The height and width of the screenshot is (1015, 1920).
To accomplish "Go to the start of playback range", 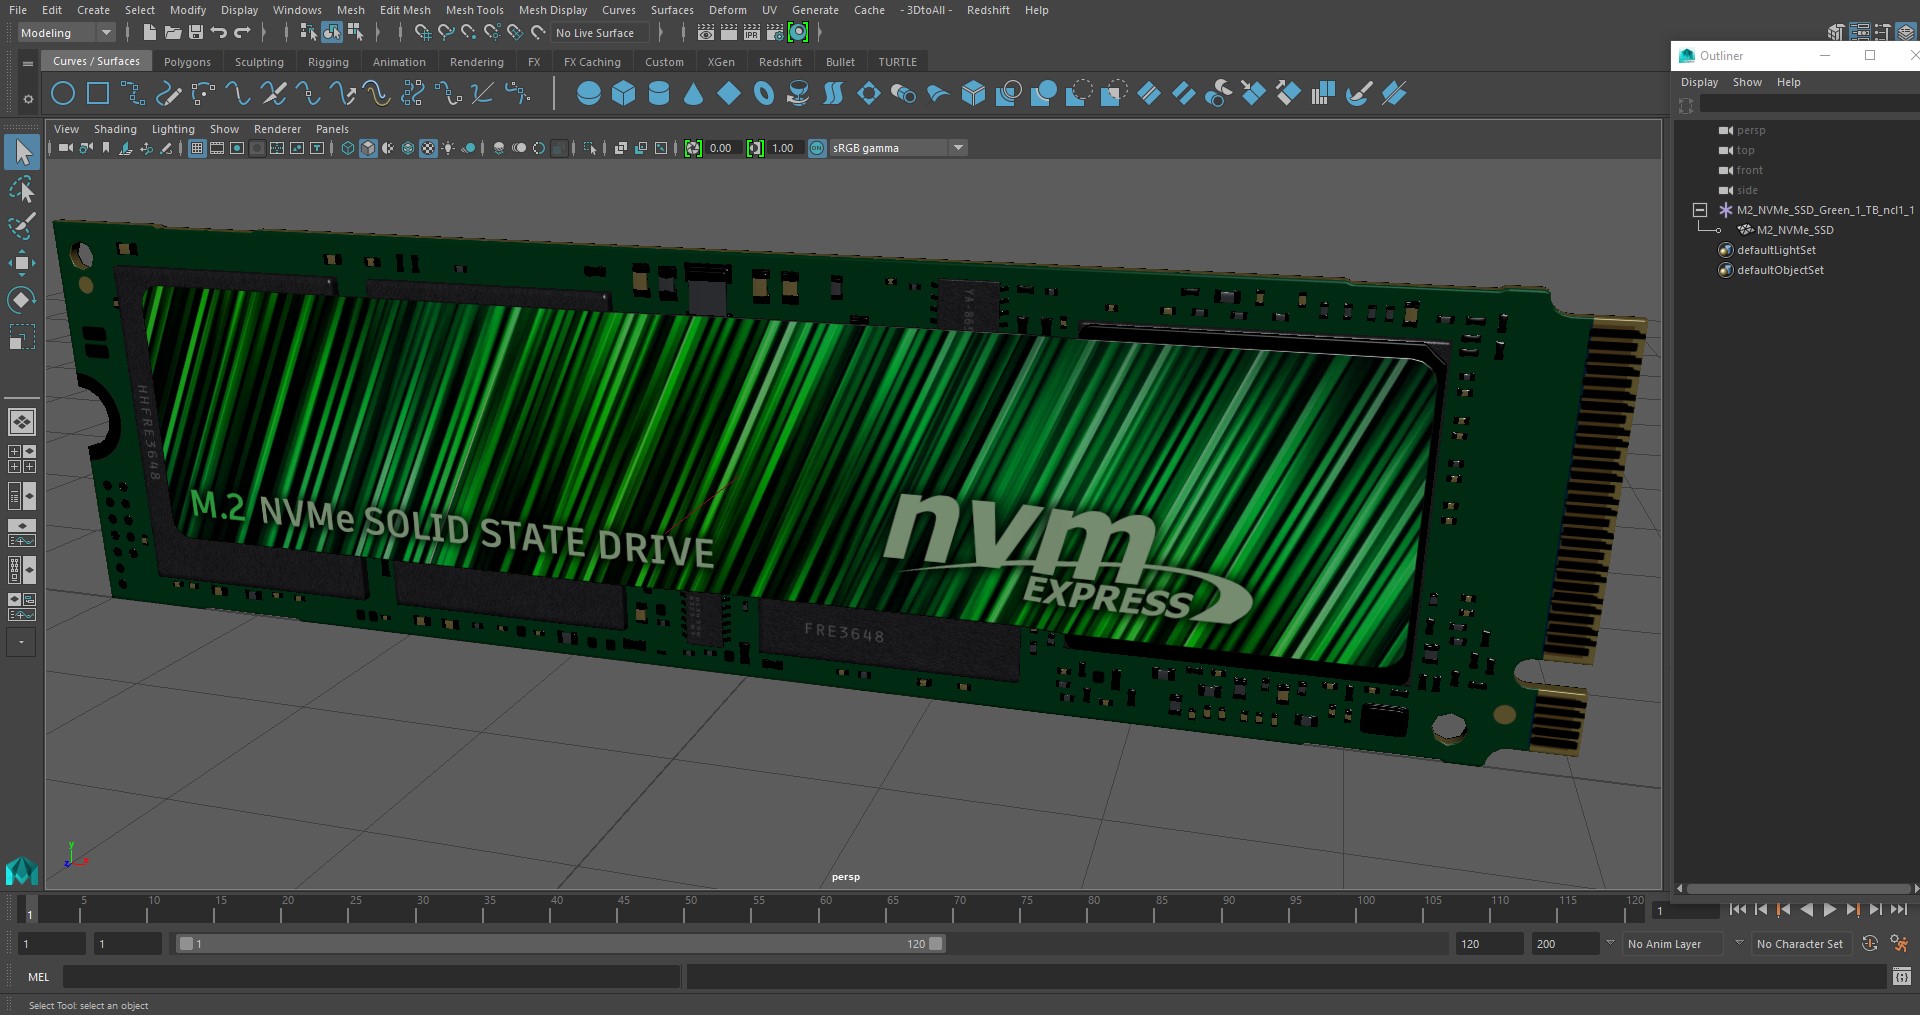I will tap(1737, 909).
